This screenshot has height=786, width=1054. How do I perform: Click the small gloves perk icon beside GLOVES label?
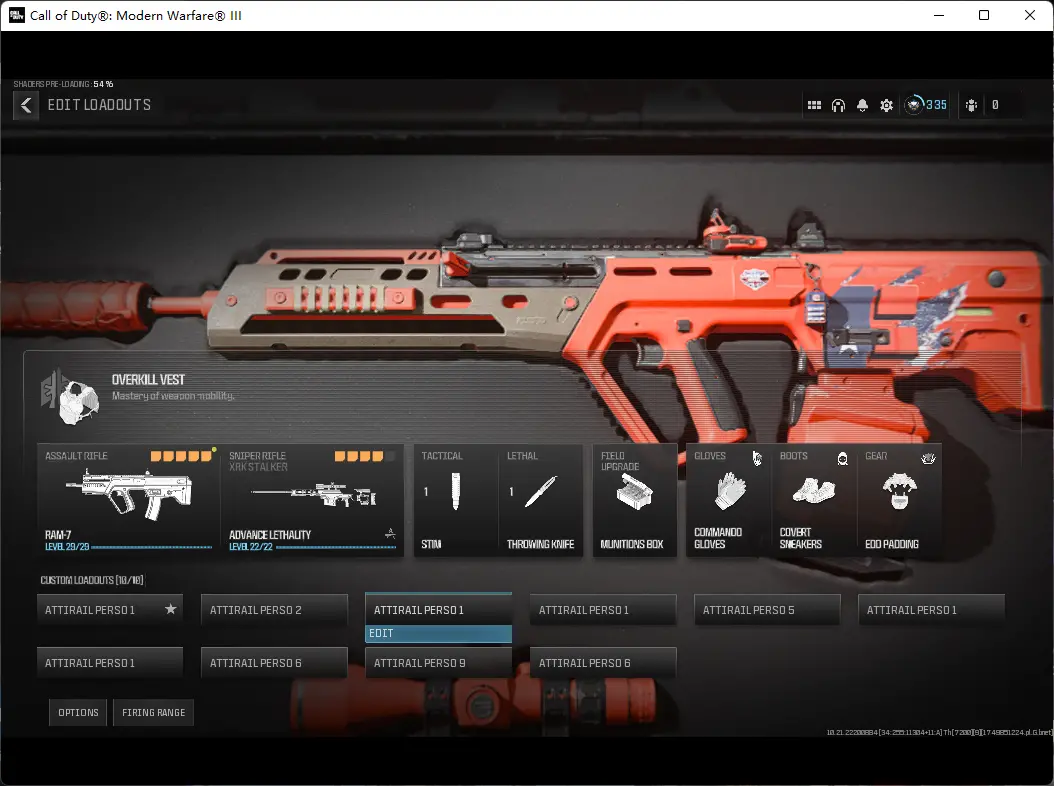(x=758, y=459)
